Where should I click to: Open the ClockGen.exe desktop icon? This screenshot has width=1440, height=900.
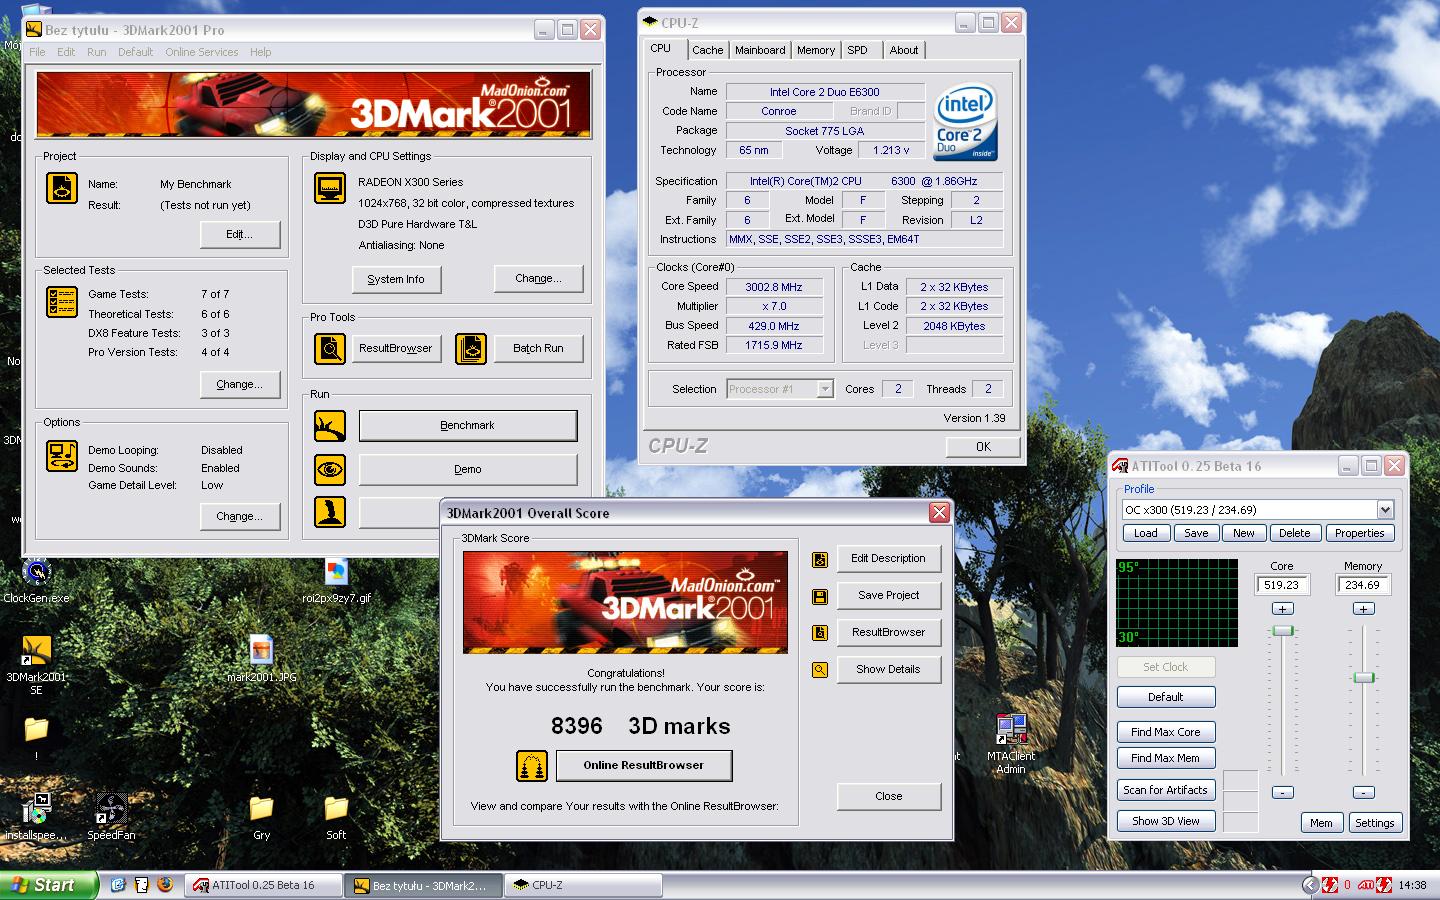point(37,581)
